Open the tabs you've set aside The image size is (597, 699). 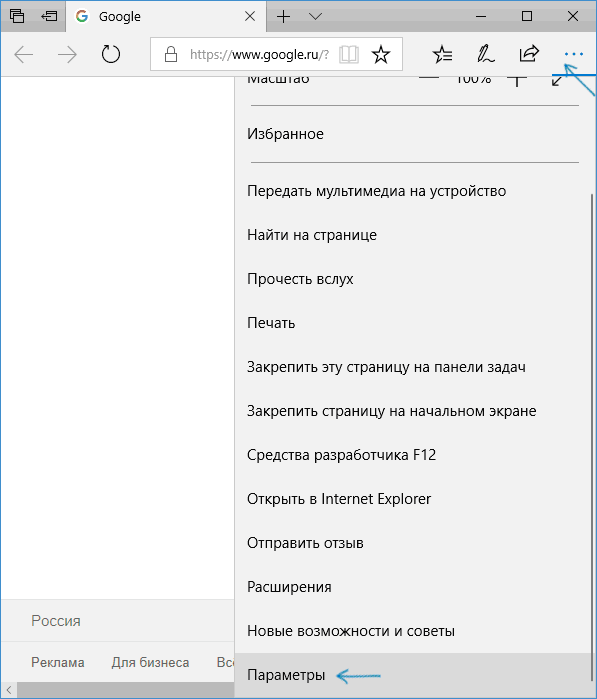17,16
